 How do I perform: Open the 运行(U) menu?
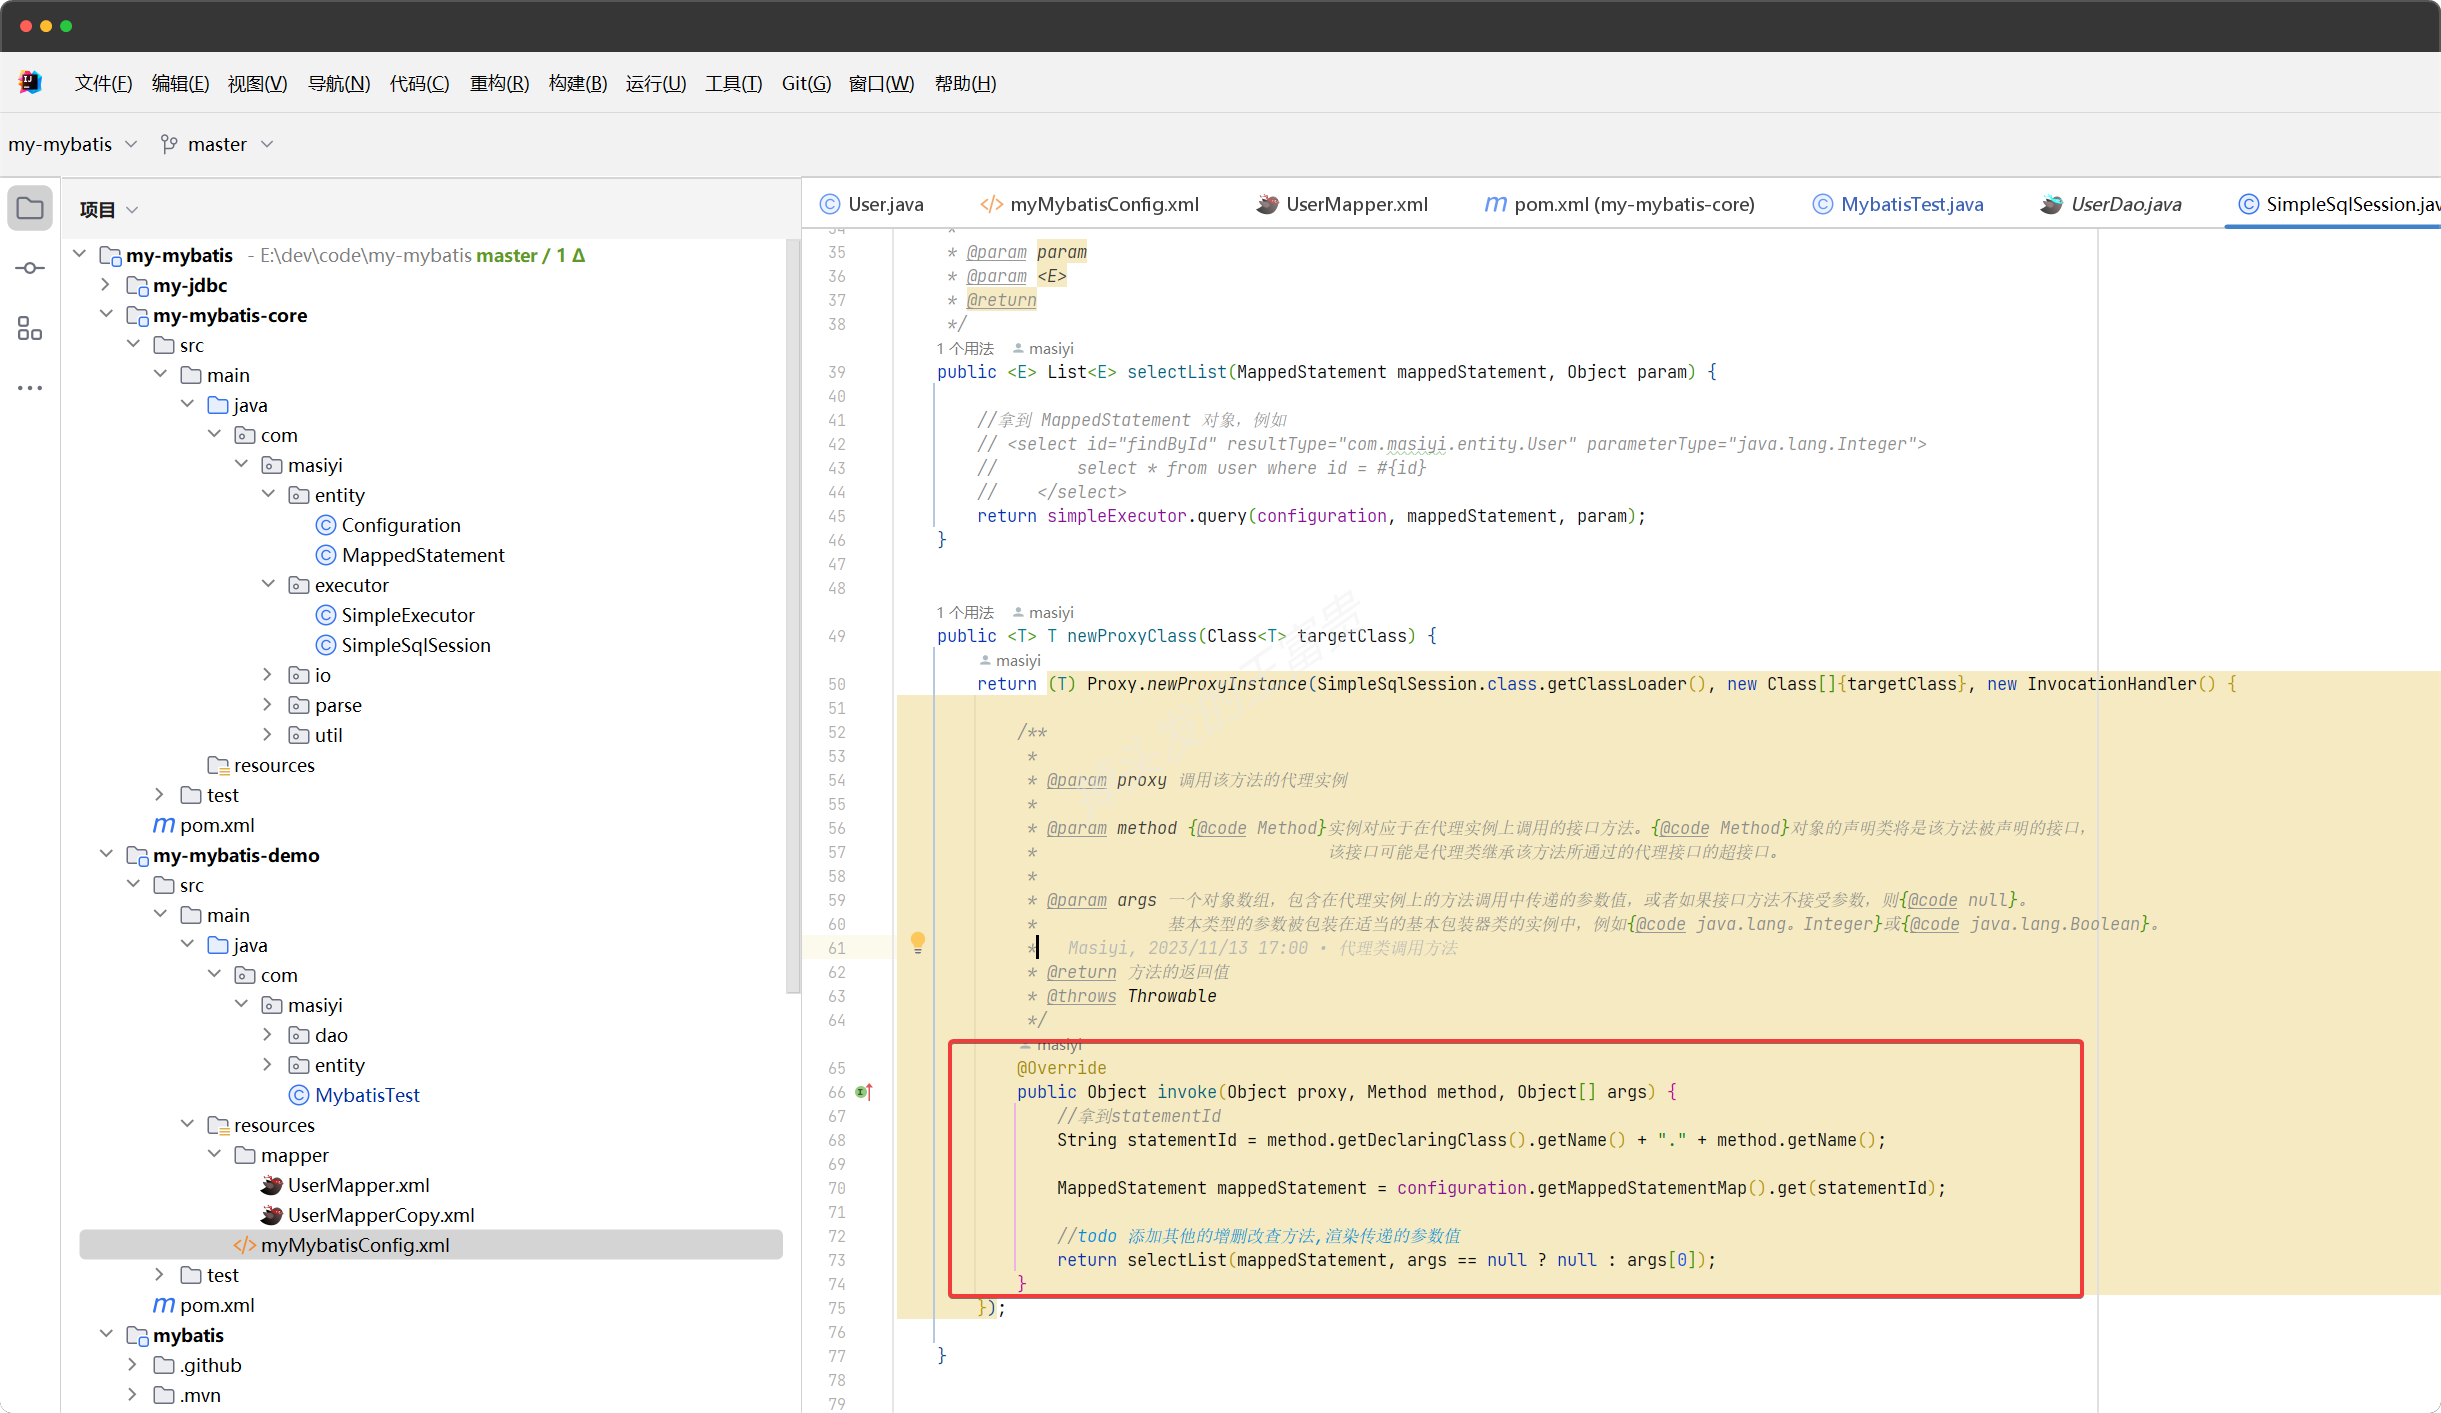[x=656, y=83]
